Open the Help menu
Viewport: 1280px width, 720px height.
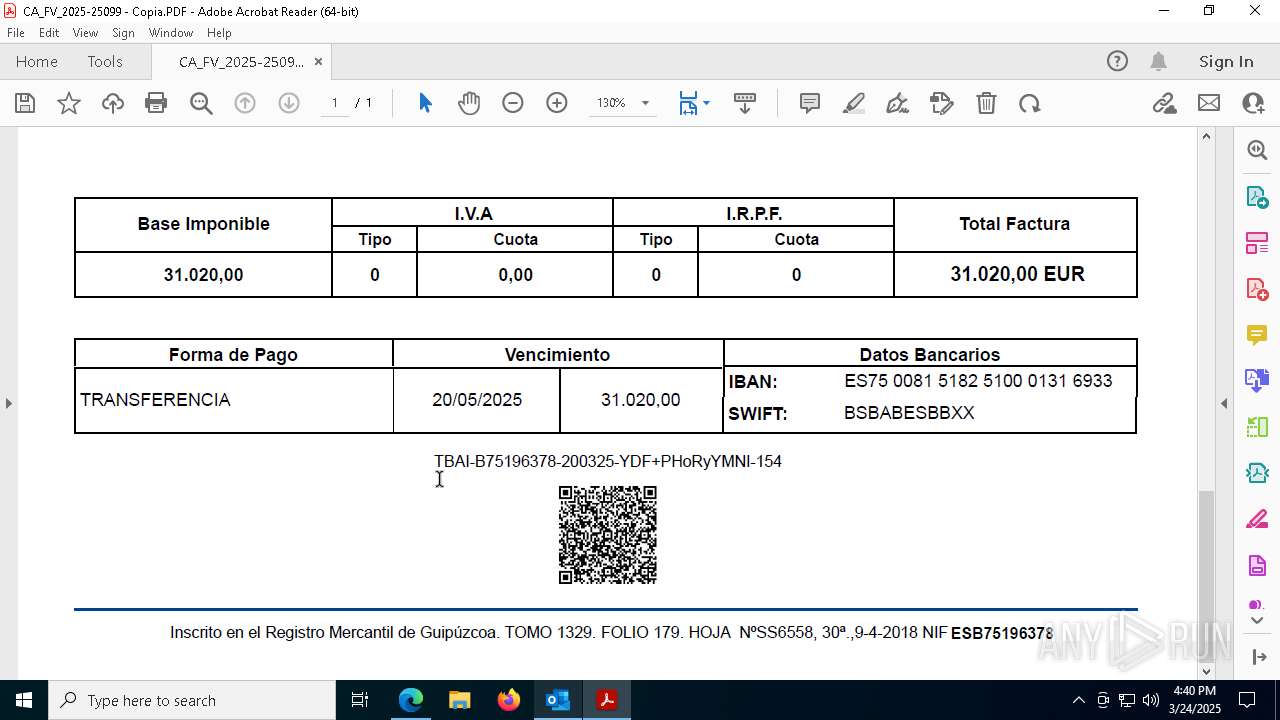(219, 33)
